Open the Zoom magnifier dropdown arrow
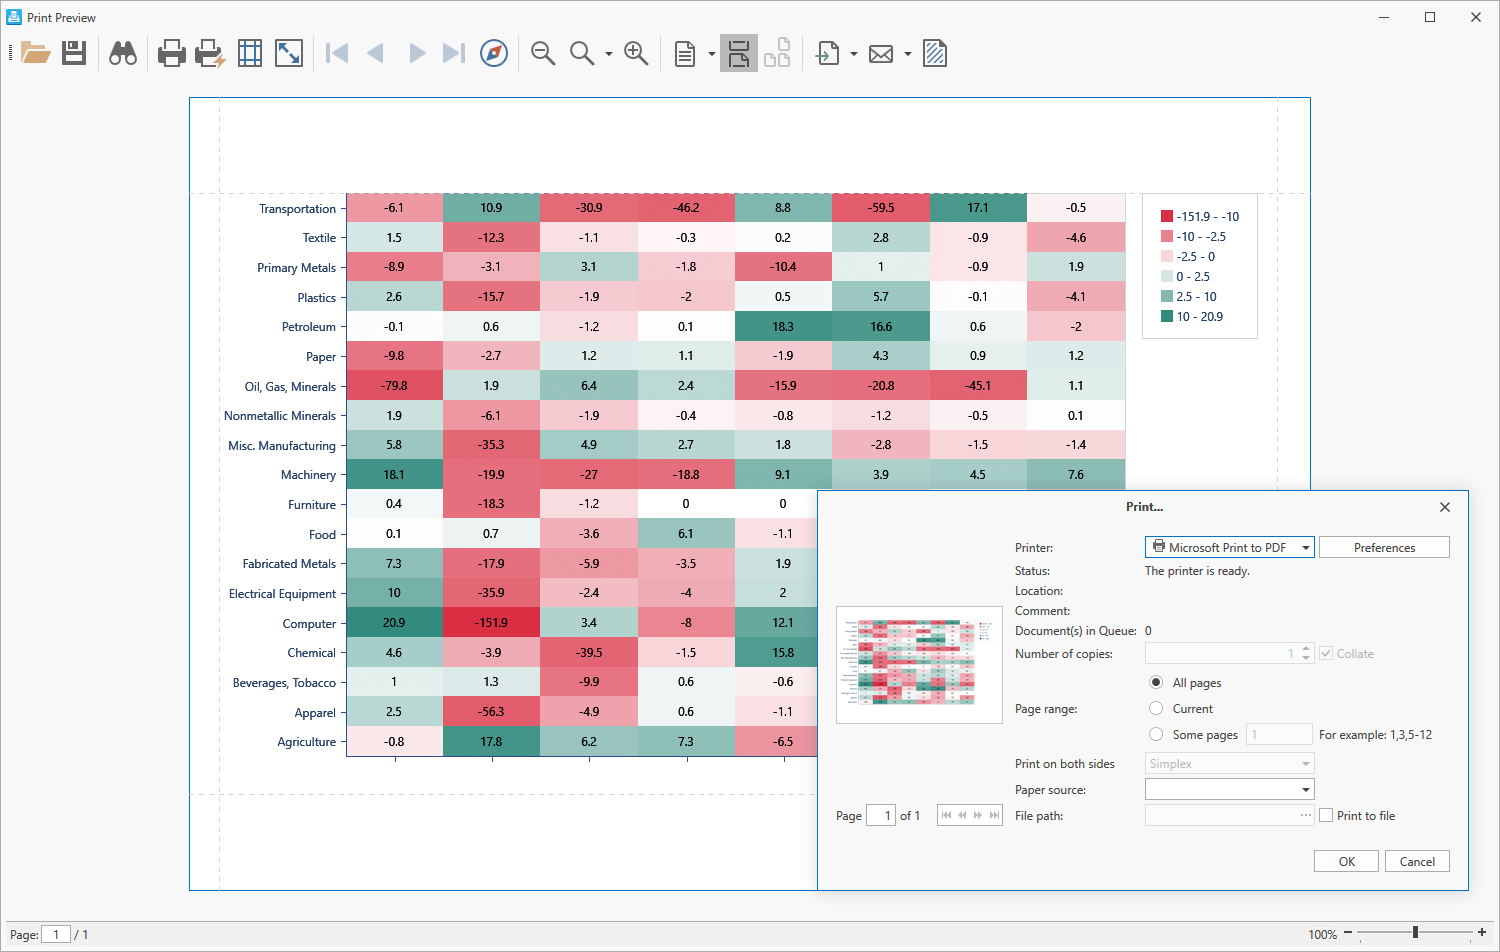The height and width of the screenshot is (952, 1500). [608, 54]
